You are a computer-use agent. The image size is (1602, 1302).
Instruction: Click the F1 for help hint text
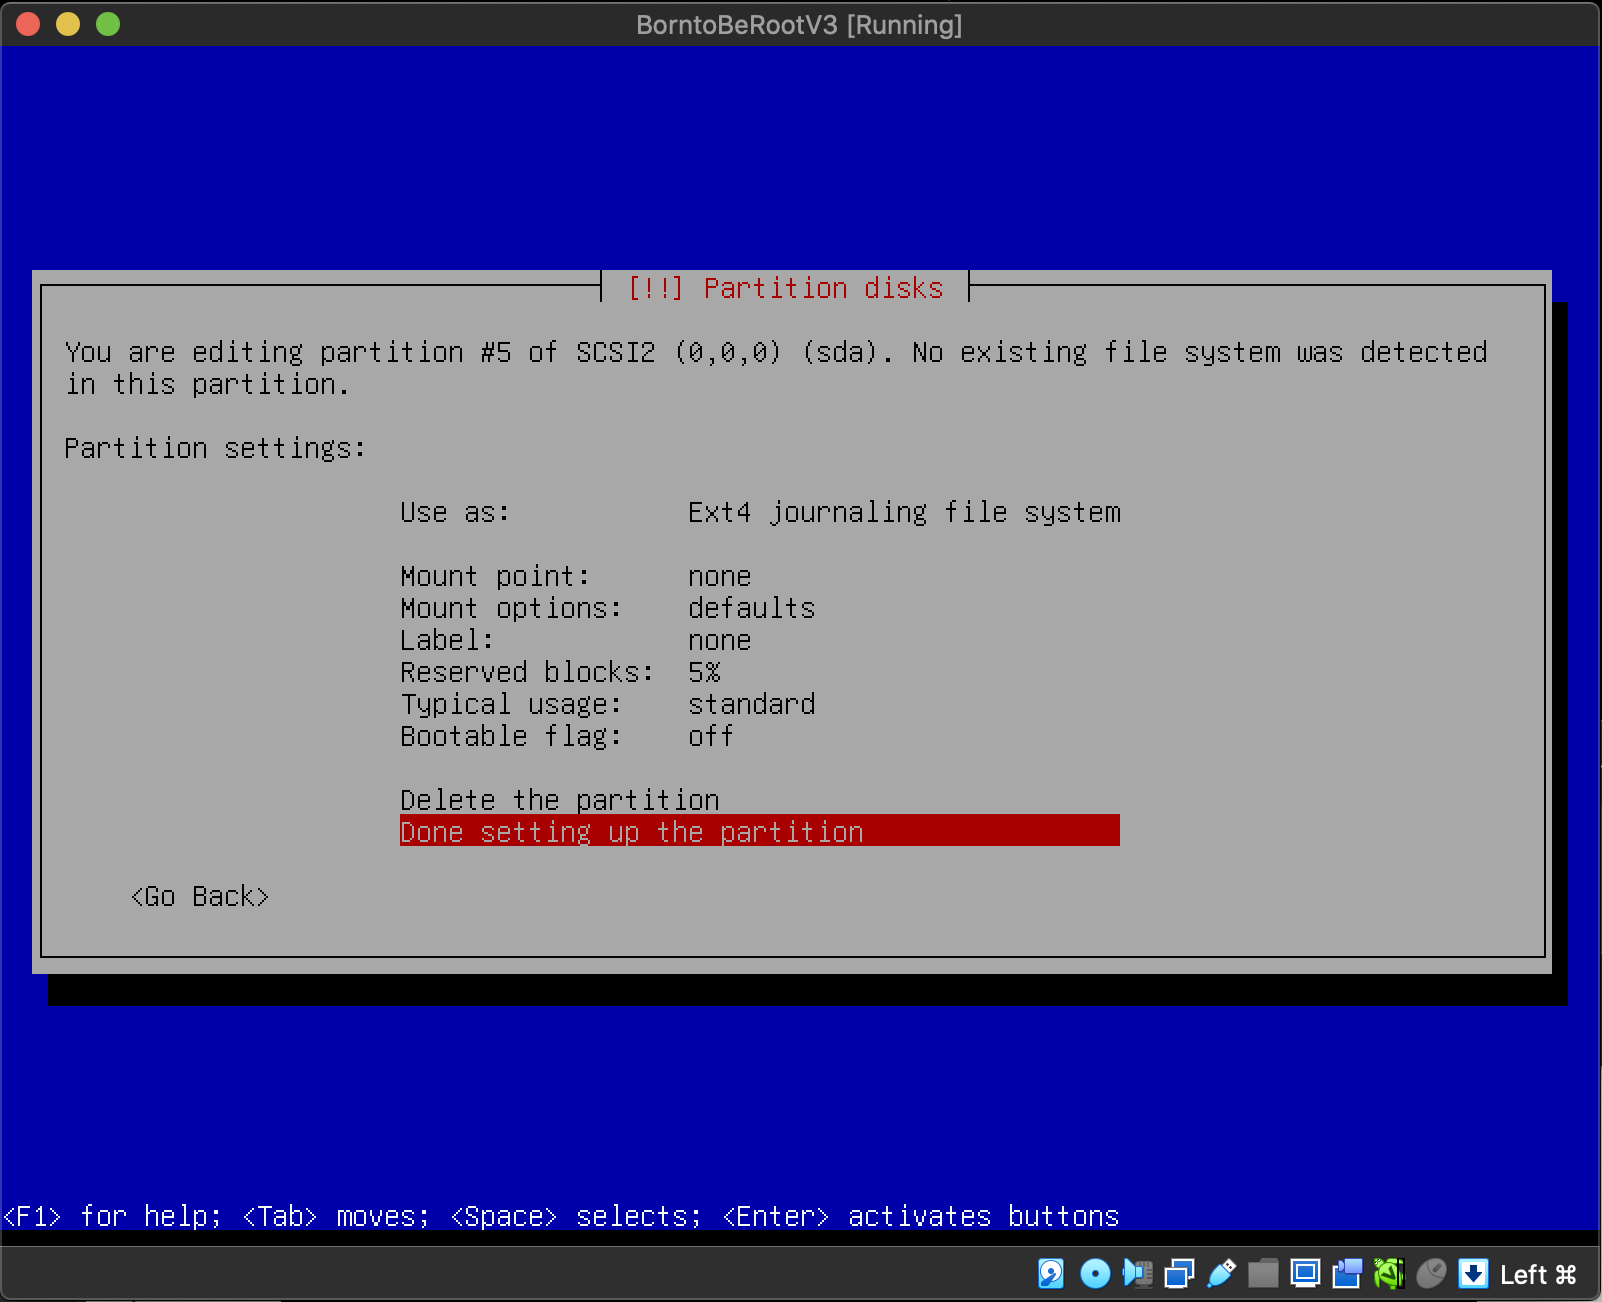click(x=112, y=1216)
